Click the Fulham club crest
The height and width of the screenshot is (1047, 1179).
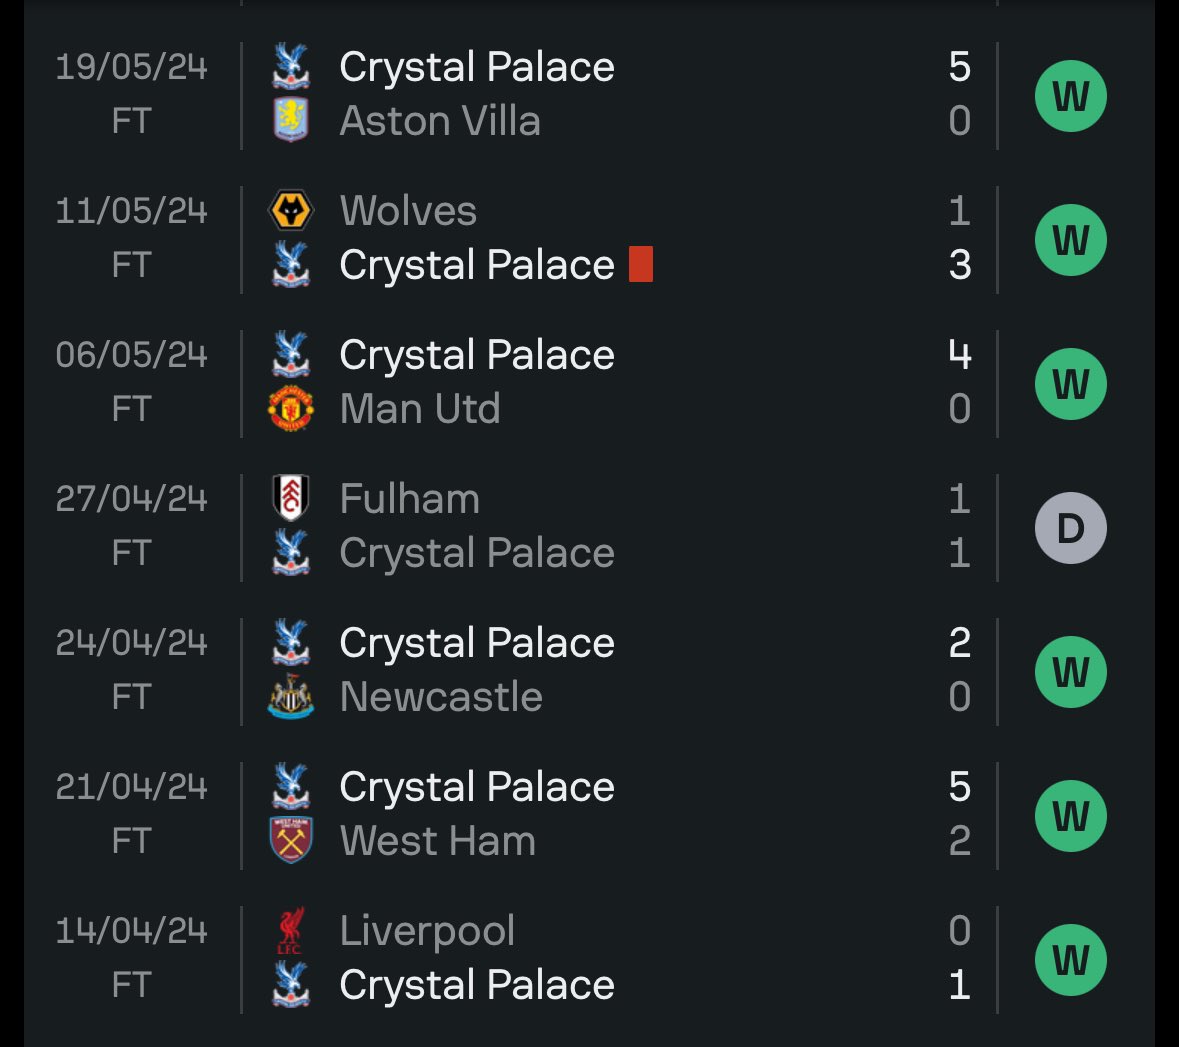(x=291, y=498)
